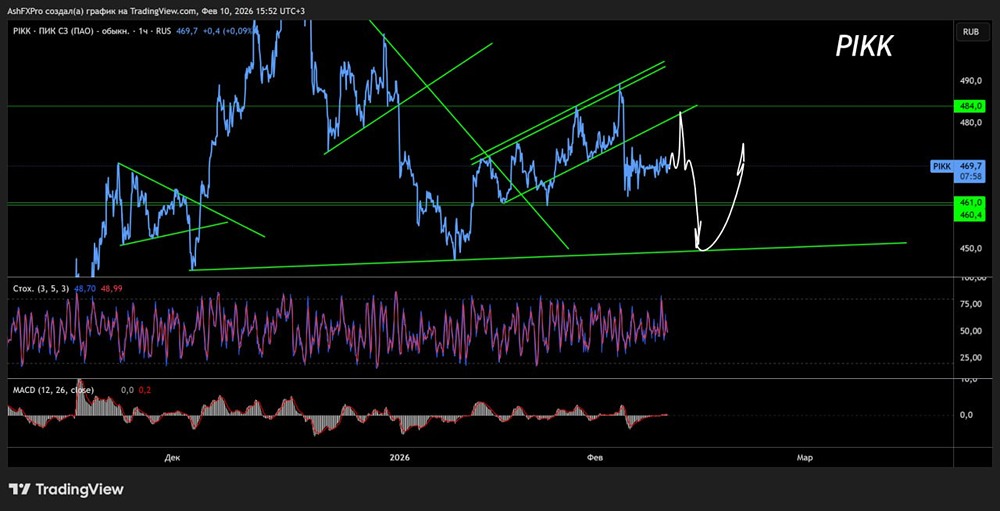Click the blue PIKK symbol tag

click(942, 166)
